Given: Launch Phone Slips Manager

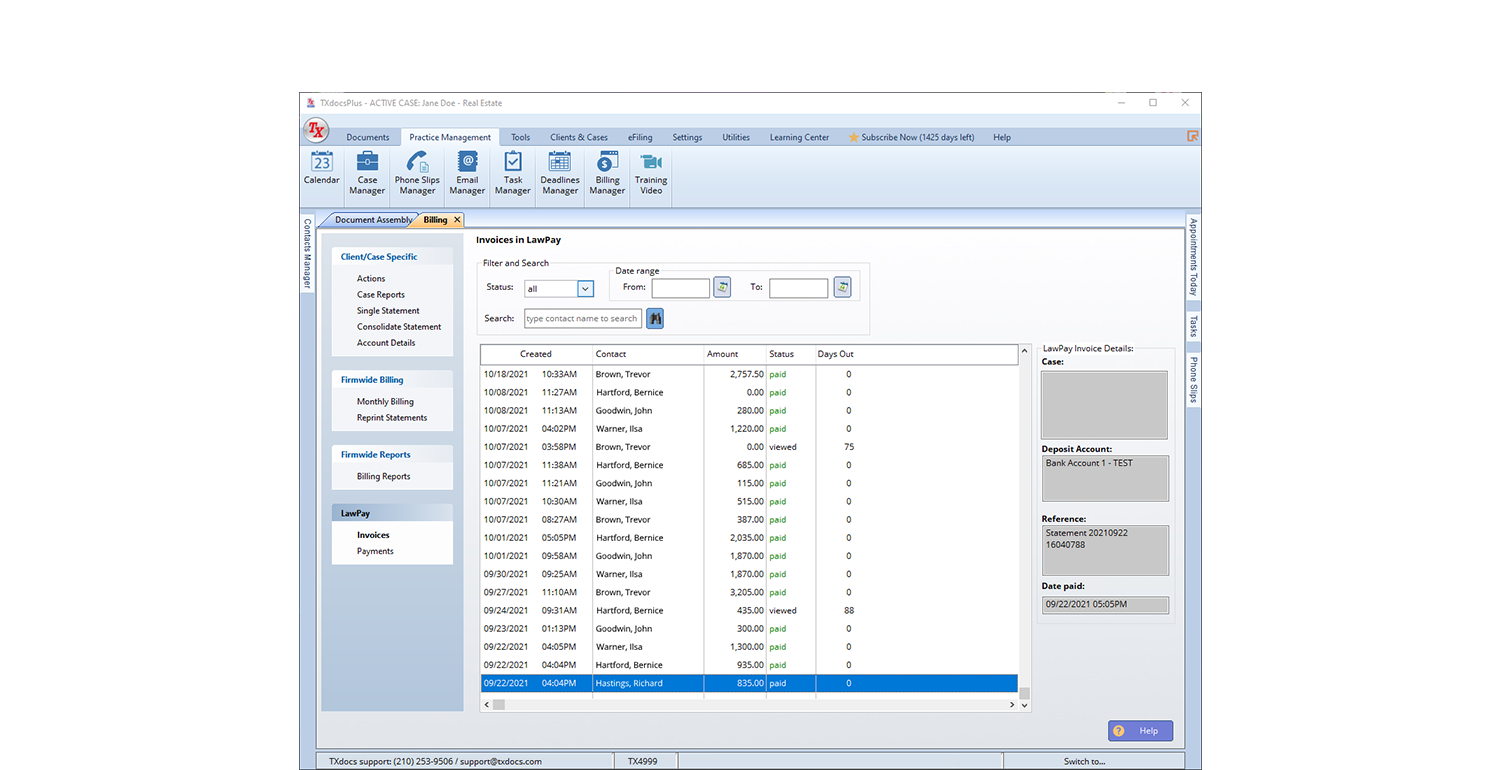Looking at the screenshot, I should click(417, 173).
